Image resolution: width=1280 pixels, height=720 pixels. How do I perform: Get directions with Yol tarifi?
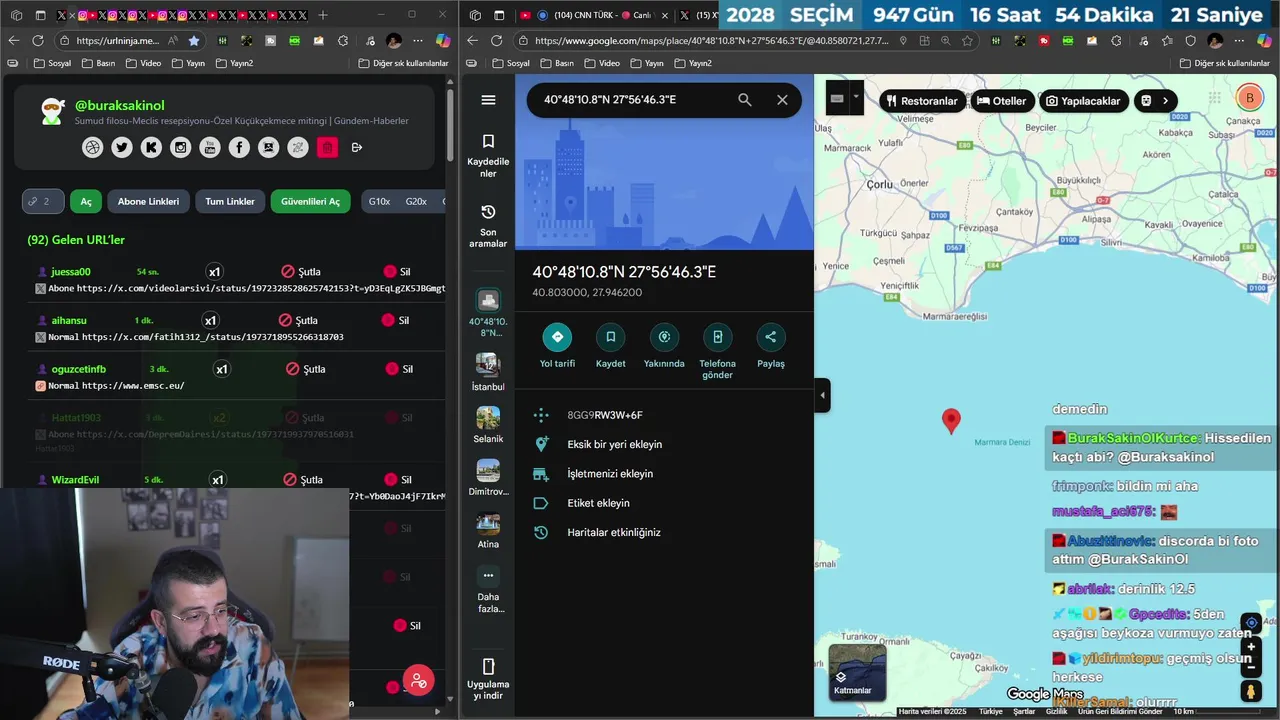pos(557,345)
